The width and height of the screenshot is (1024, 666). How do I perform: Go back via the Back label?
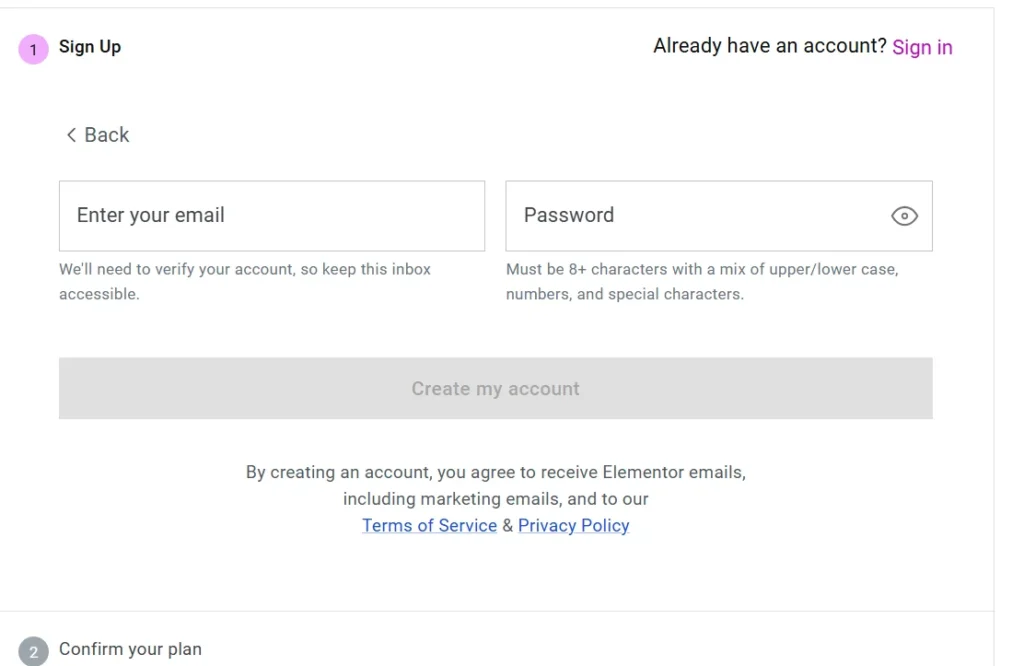106,135
